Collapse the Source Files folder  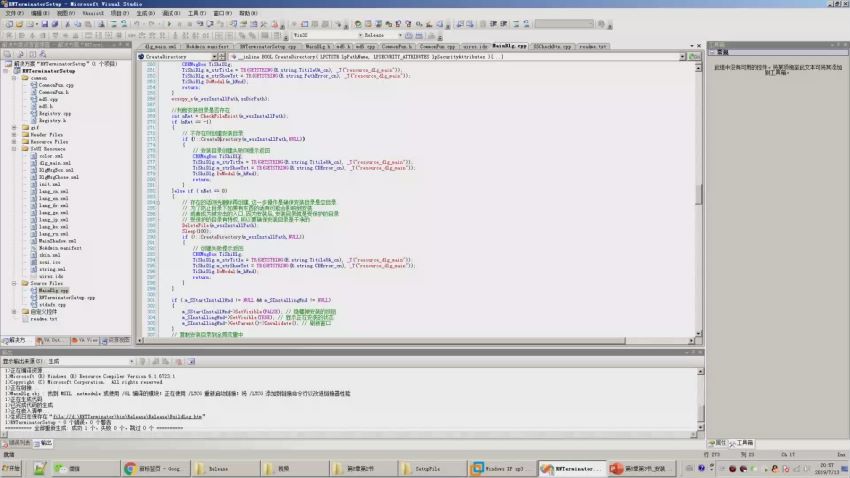coord(14,283)
